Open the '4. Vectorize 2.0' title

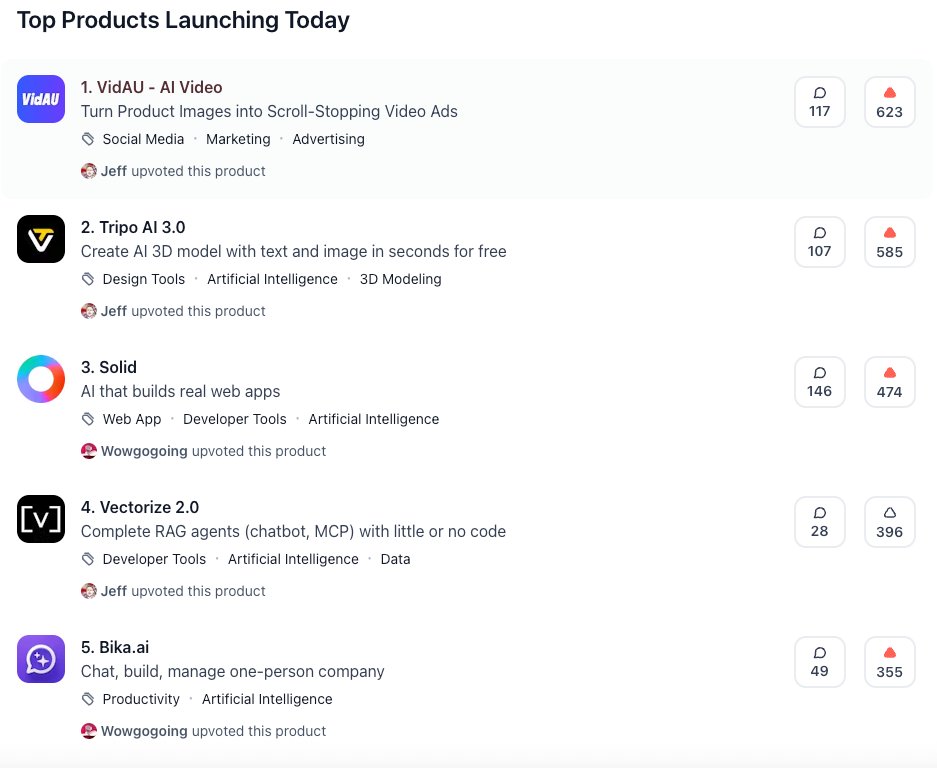(140, 507)
